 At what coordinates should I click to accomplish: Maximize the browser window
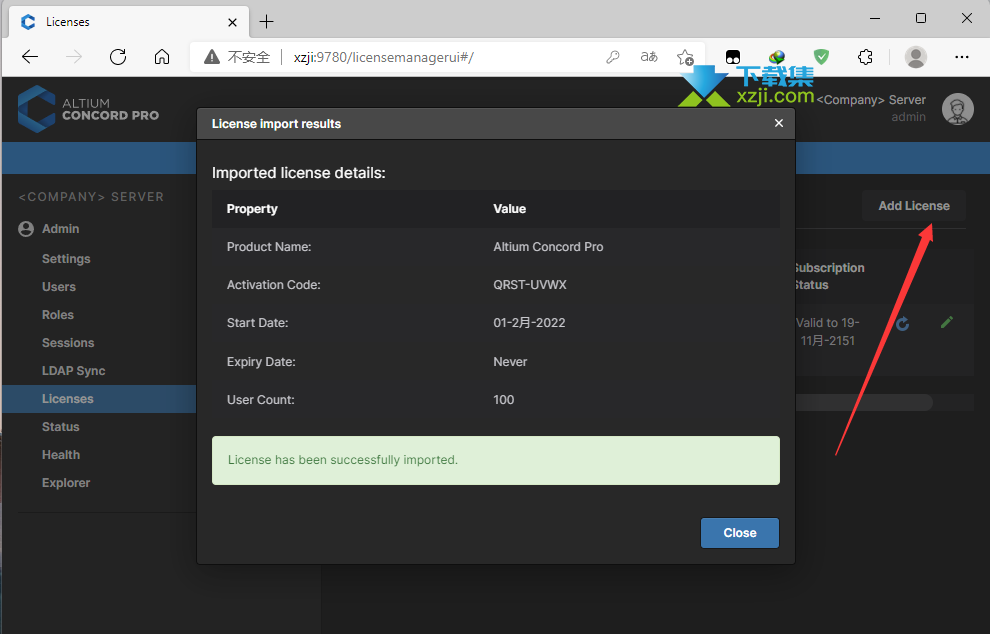coord(921,18)
